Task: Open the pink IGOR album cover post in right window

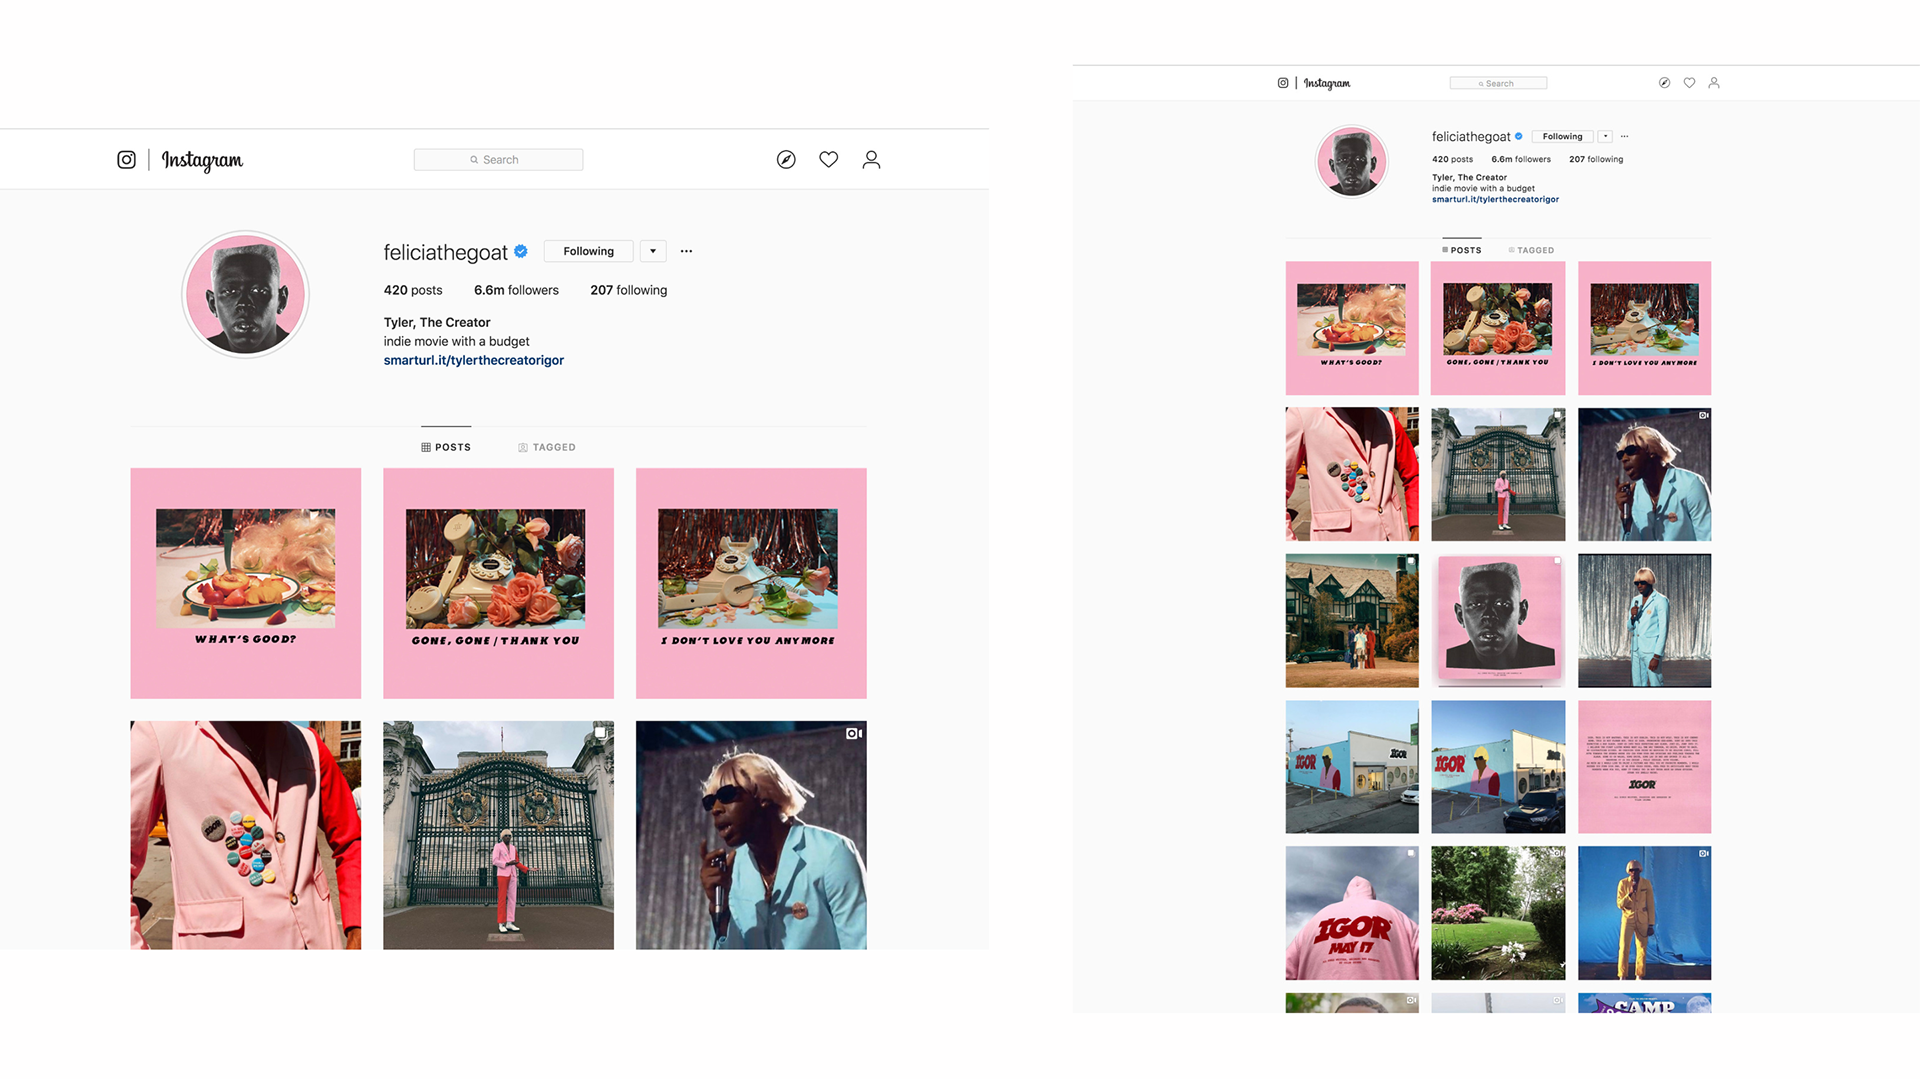Action: pos(1498,620)
